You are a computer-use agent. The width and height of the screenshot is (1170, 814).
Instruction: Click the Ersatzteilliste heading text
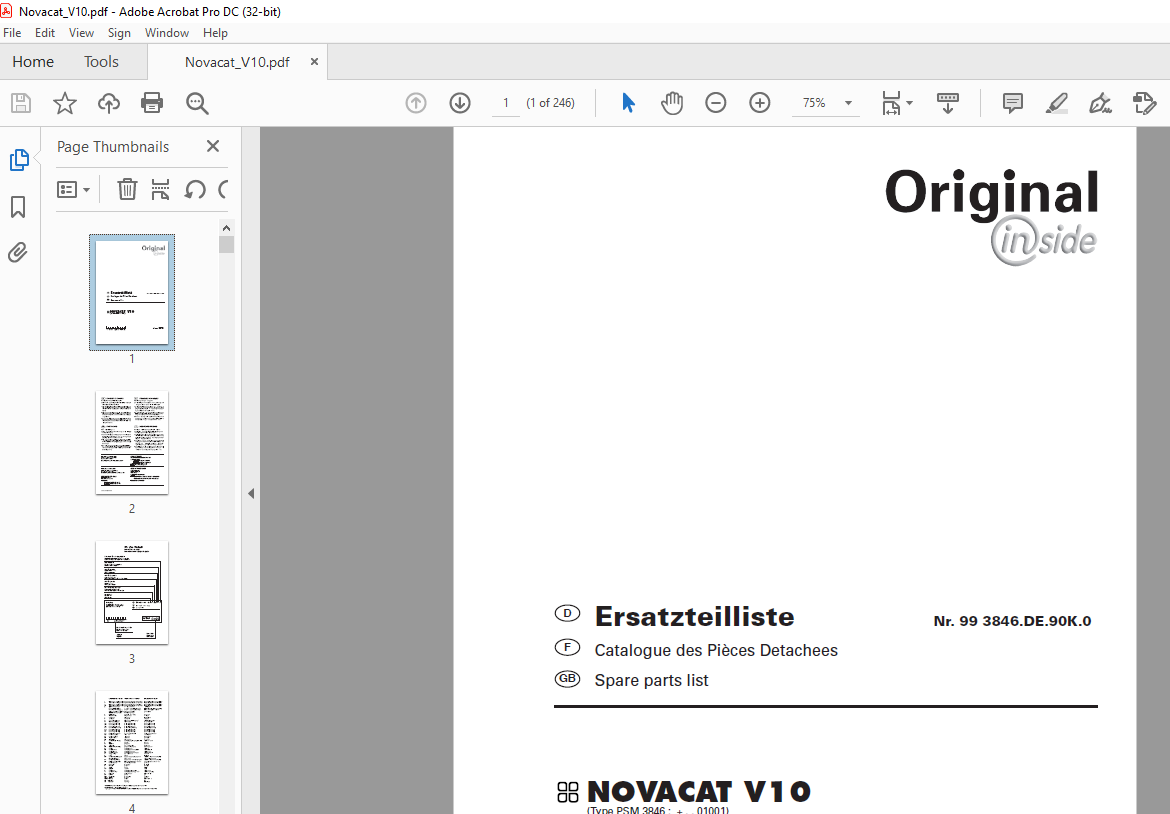tap(694, 617)
